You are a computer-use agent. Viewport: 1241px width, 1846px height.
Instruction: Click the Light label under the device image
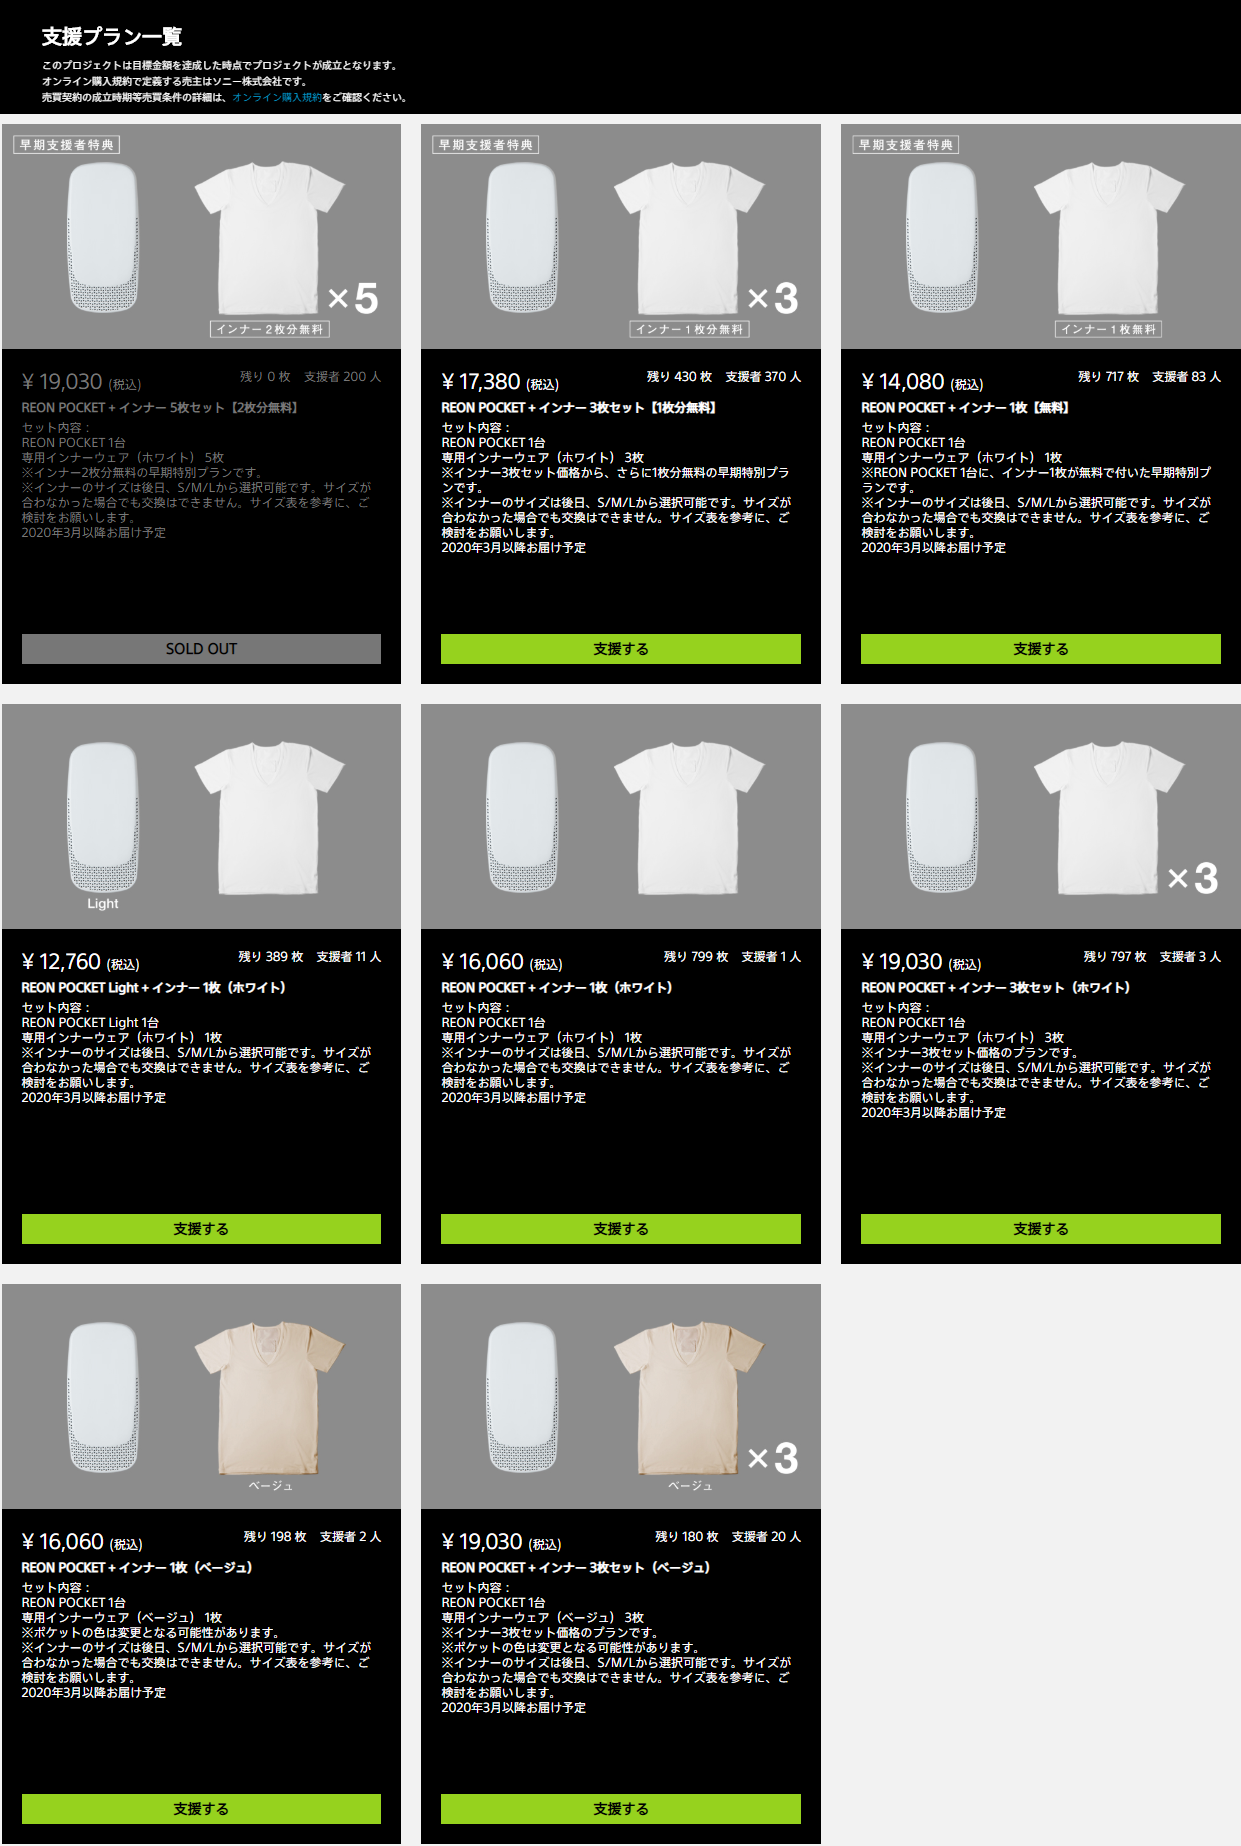coord(102,904)
